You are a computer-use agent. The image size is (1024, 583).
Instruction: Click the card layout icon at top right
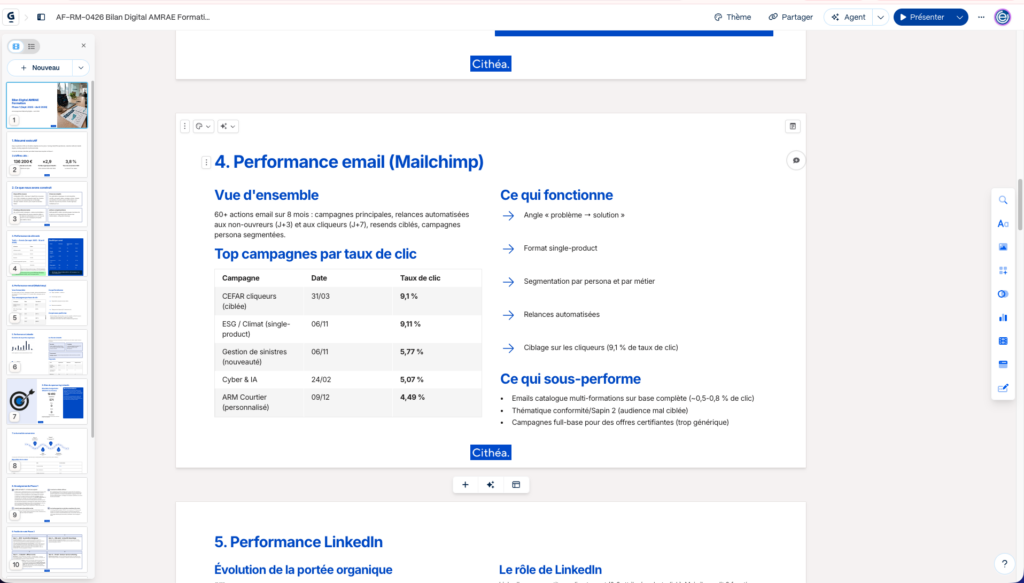pyautogui.click(x=793, y=126)
